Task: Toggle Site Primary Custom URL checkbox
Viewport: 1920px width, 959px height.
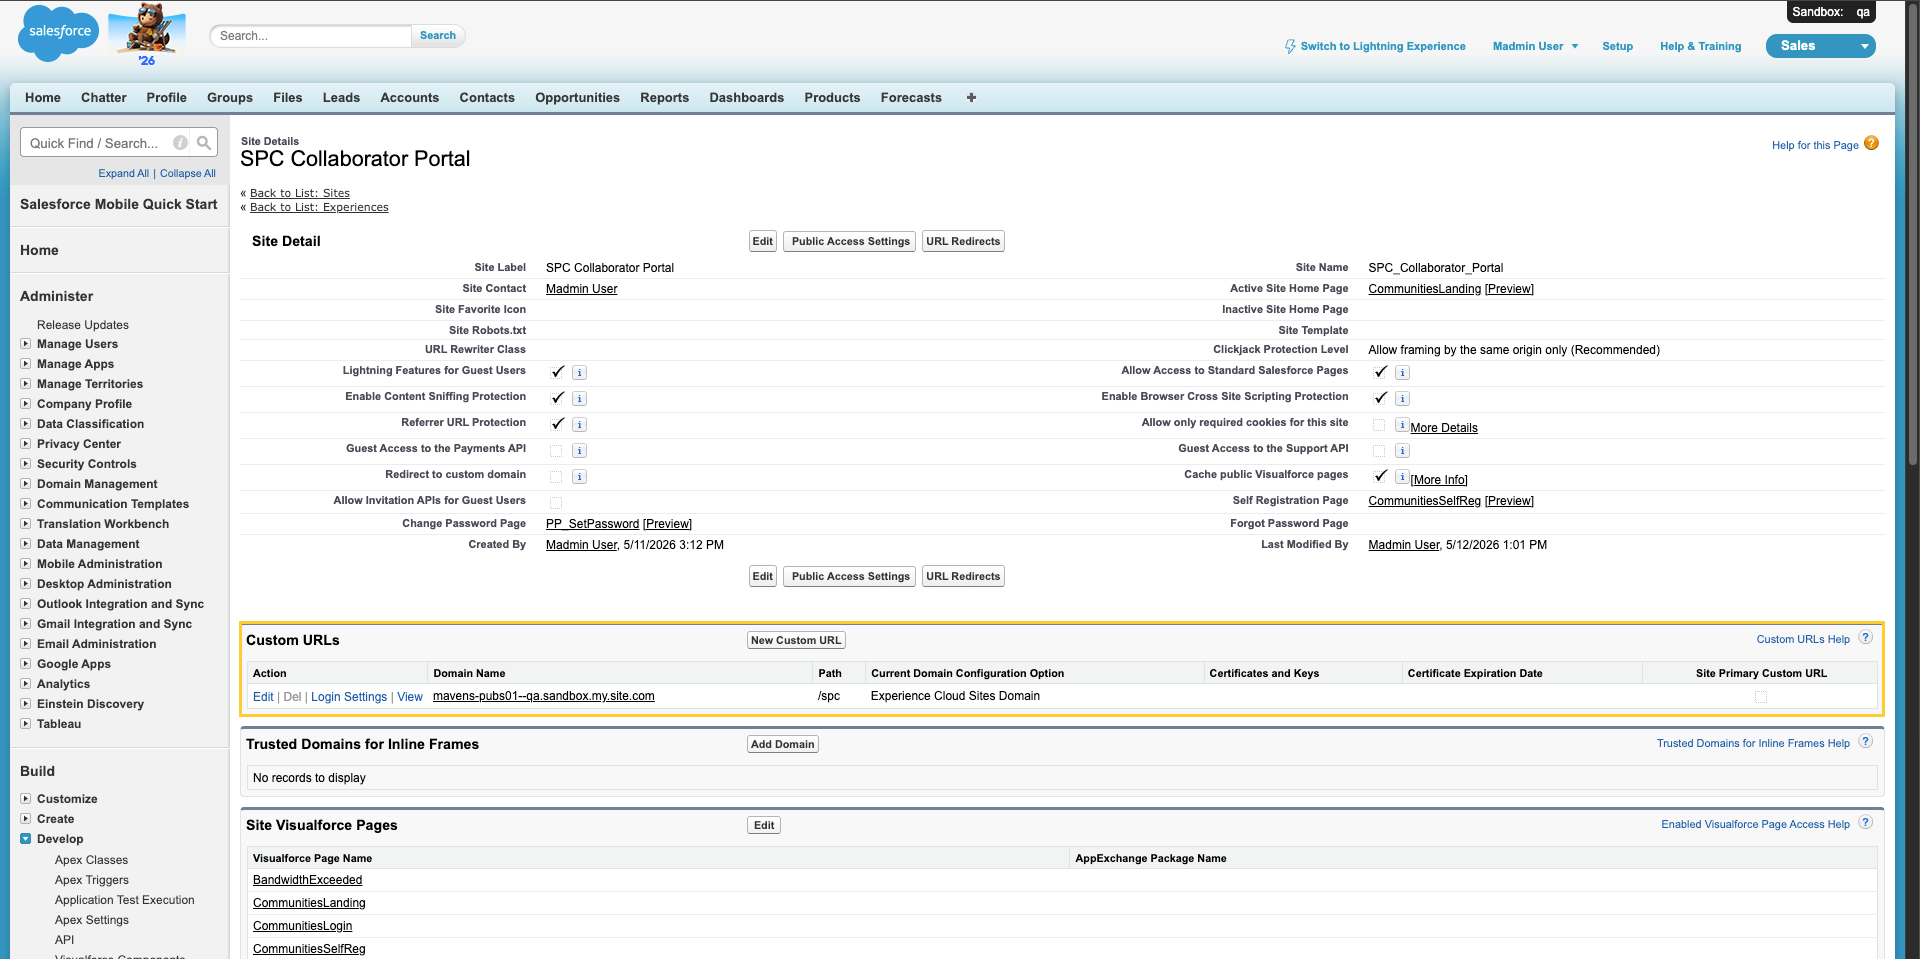Action: (x=1761, y=697)
